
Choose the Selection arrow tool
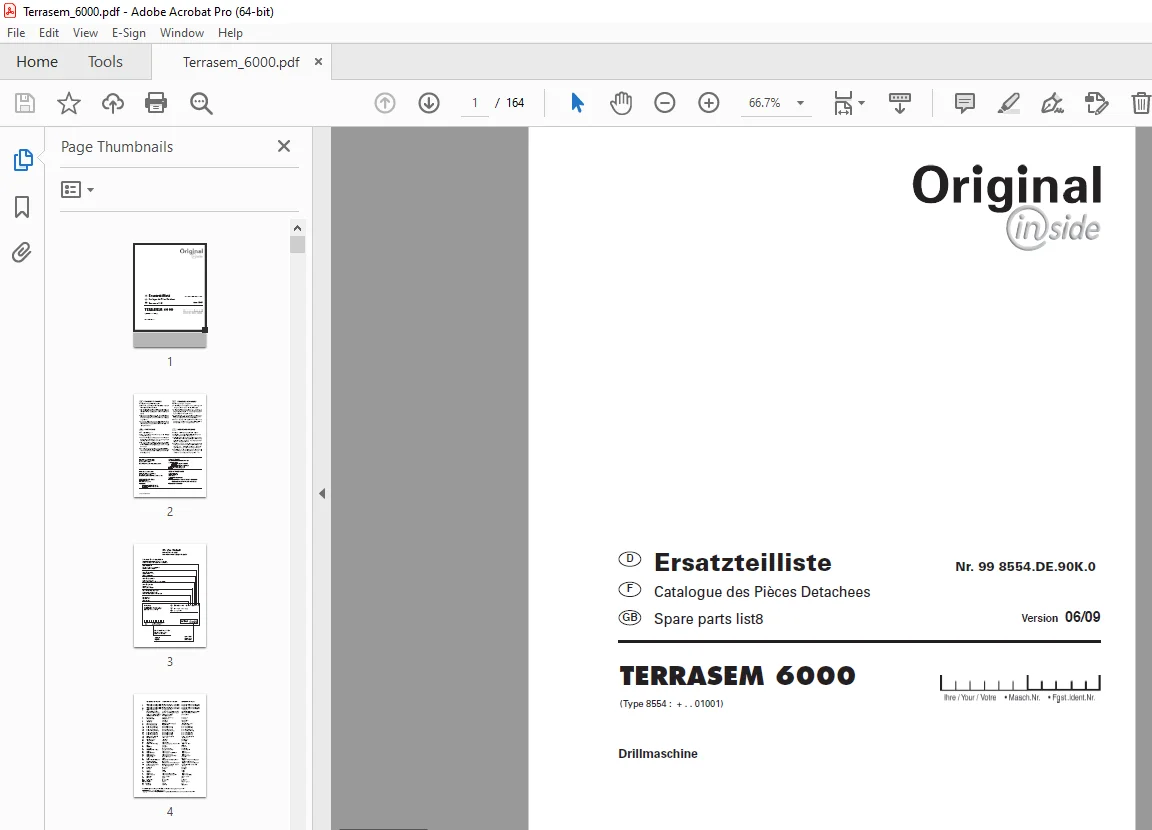(x=577, y=103)
